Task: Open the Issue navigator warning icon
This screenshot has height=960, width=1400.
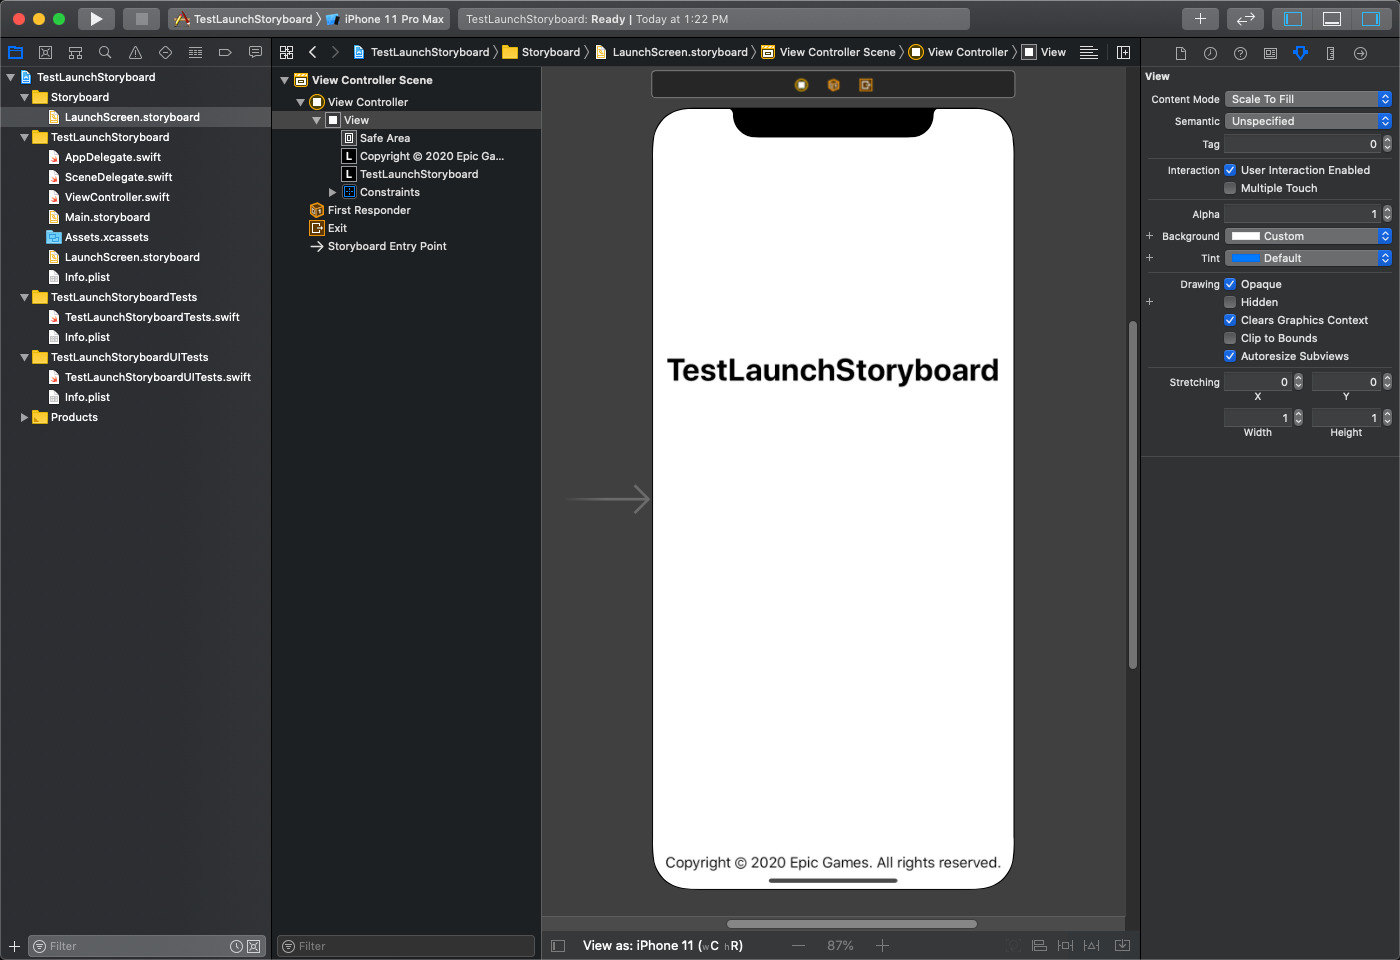Action: [135, 53]
